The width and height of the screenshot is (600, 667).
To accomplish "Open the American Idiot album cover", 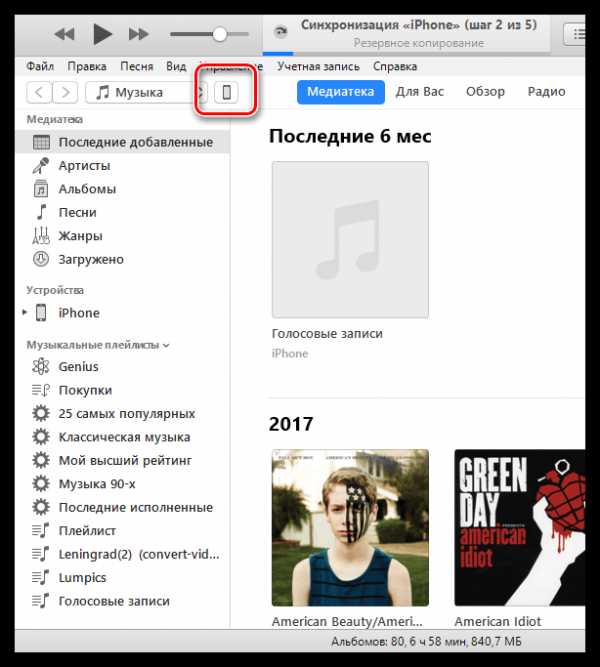I will (520, 527).
